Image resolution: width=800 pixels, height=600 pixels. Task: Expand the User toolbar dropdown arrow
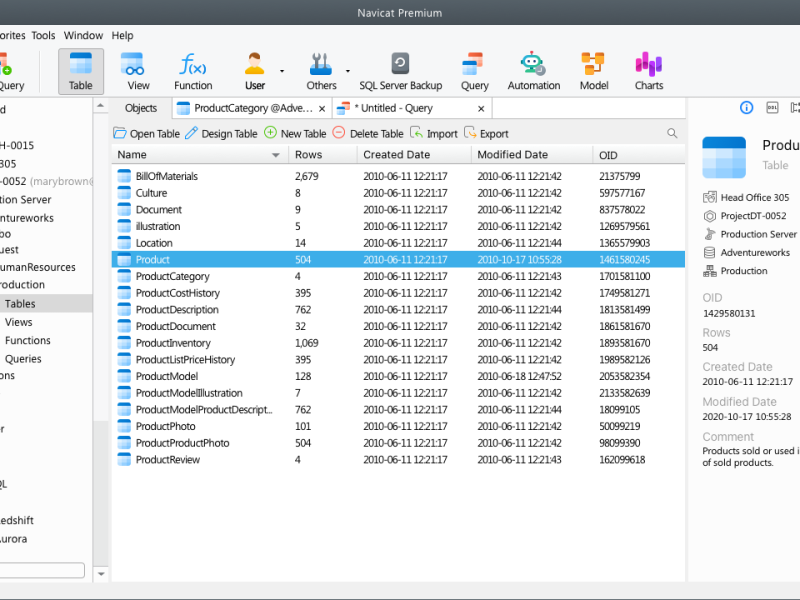pyautogui.click(x=282, y=71)
